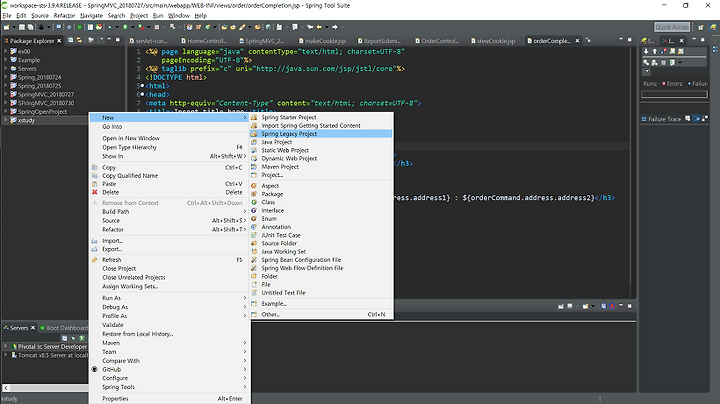This screenshot has width=720, height=404.
Task: Select Tomcat v8.5 Server at localhost
Action: point(52,355)
